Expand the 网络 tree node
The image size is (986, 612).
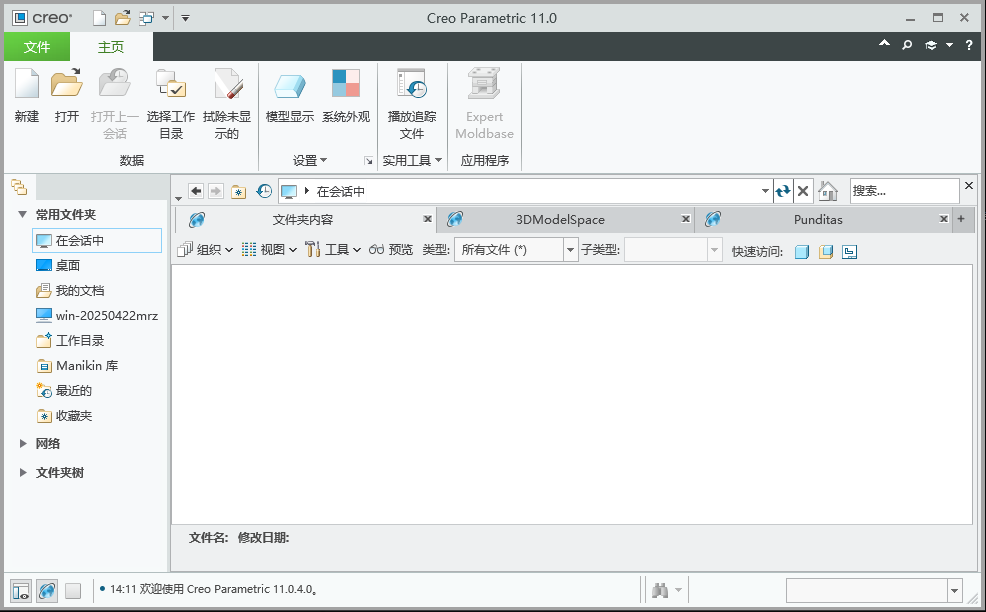tap(24, 443)
